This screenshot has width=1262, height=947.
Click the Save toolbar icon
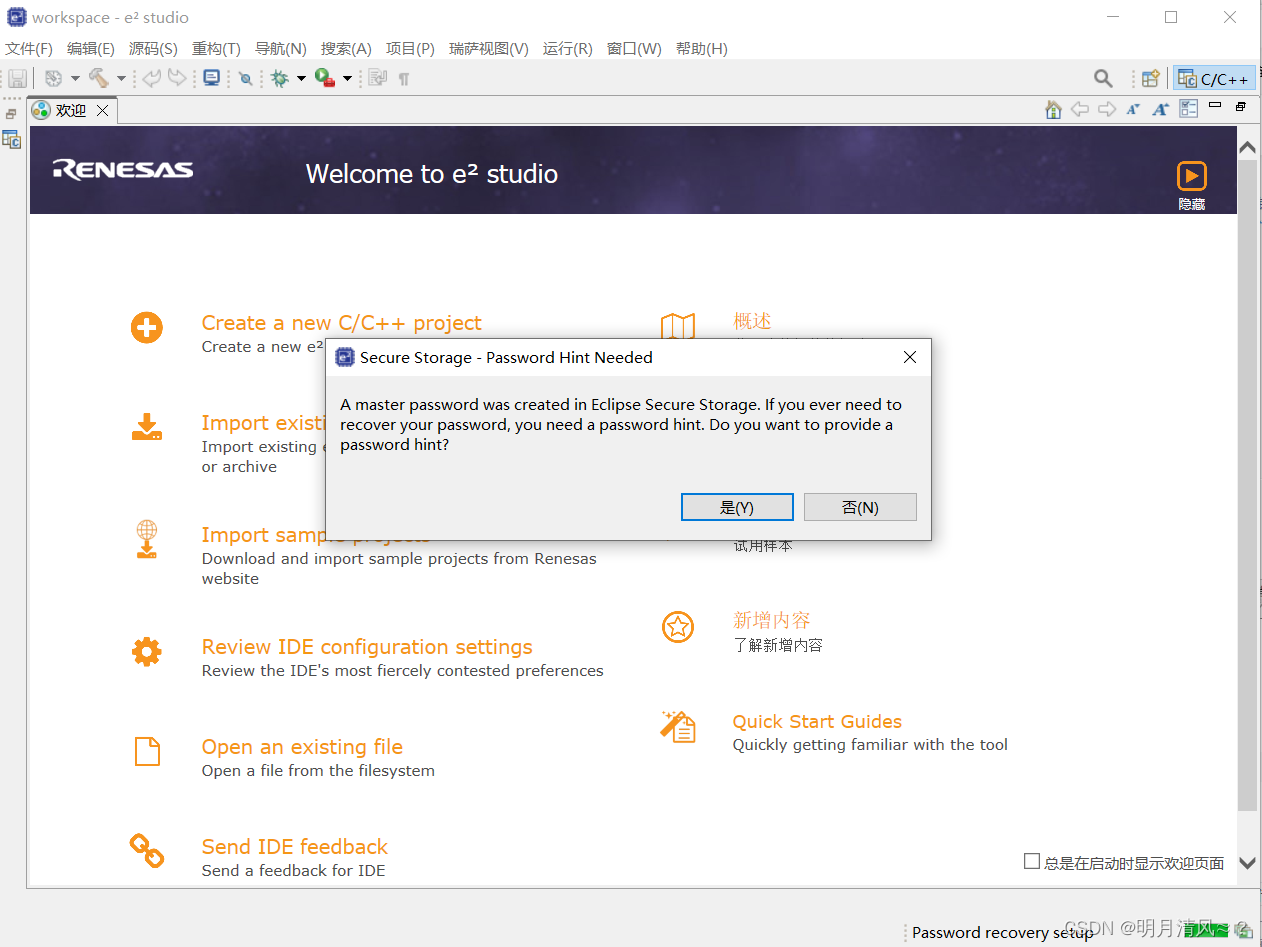tap(18, 78)
